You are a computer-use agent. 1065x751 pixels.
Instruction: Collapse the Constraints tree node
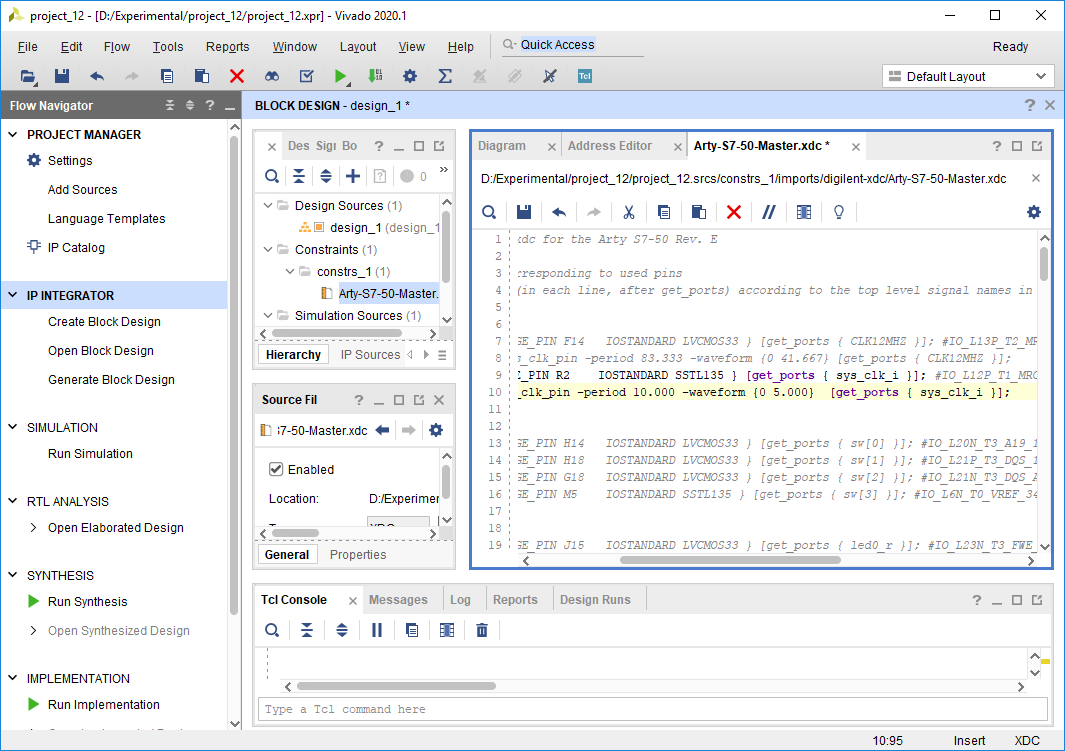coord(268,249)
